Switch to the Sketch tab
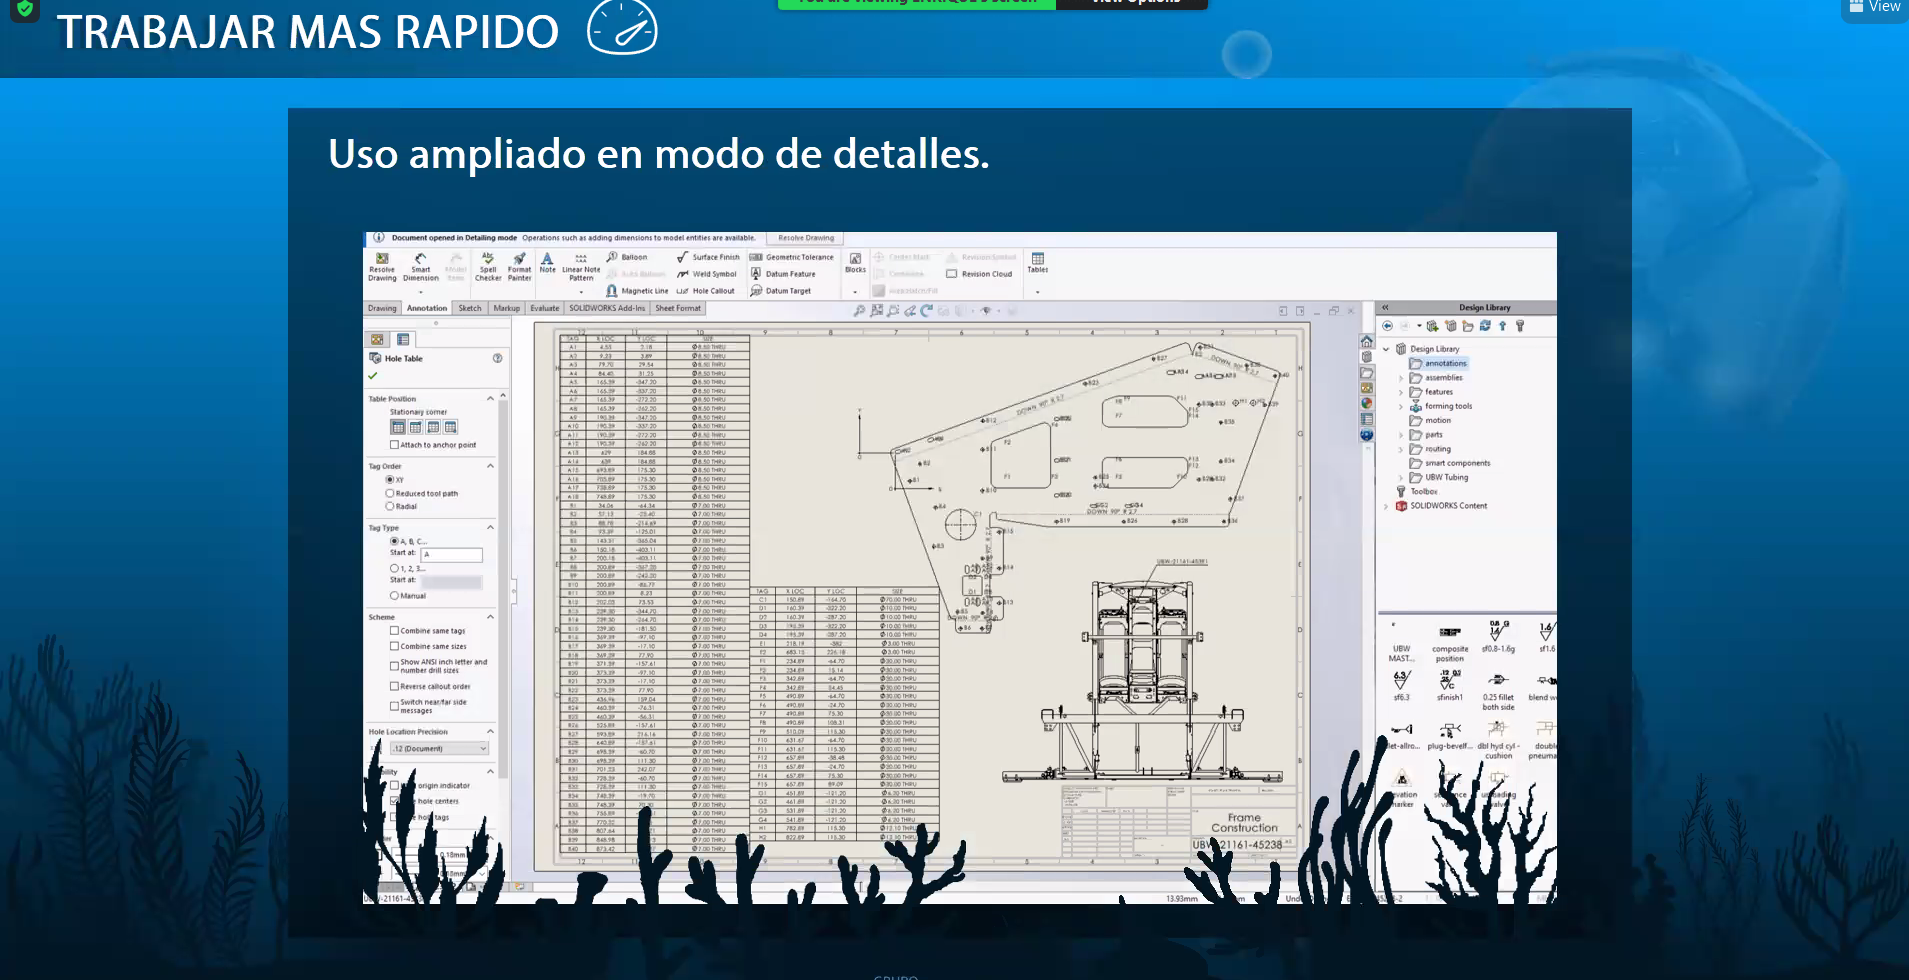The image size is (1909, 980). [x=469, y=308]
